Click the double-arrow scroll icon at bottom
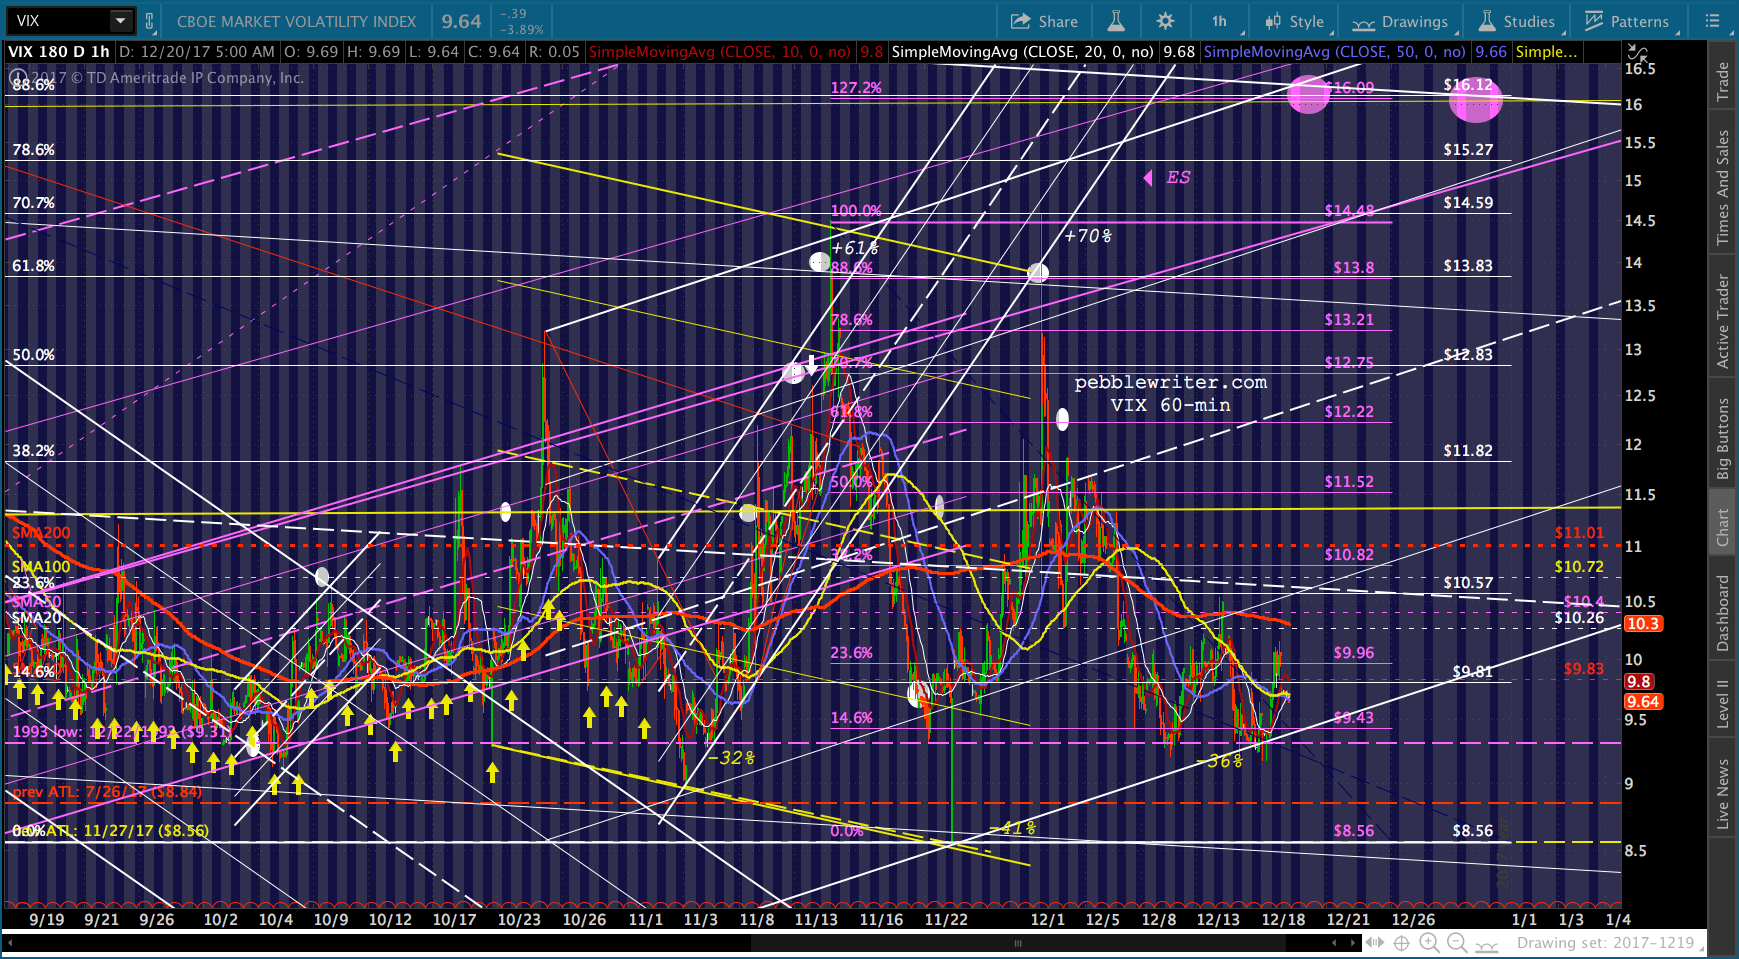The width and height of the screenshot is (1739, 959). coord(1375,943)
